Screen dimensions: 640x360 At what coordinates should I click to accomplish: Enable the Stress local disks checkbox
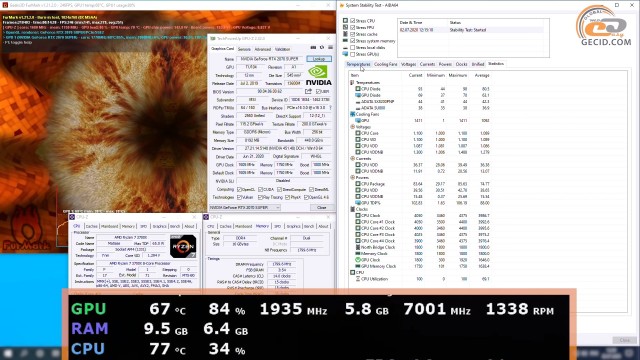pos(353,47)
